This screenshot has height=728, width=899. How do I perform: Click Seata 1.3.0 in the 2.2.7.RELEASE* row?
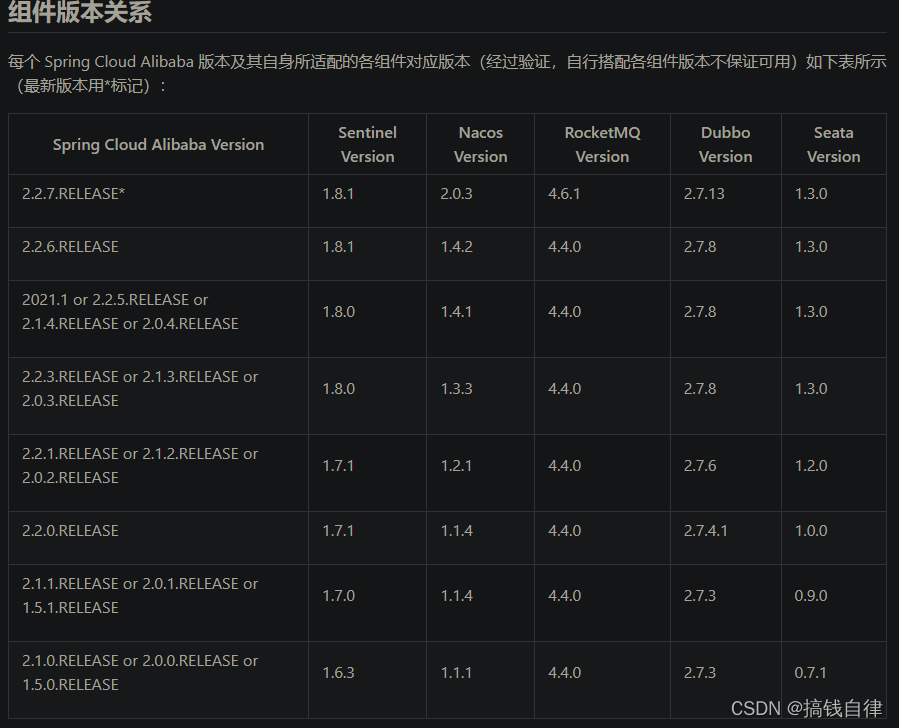pos(811,194)
